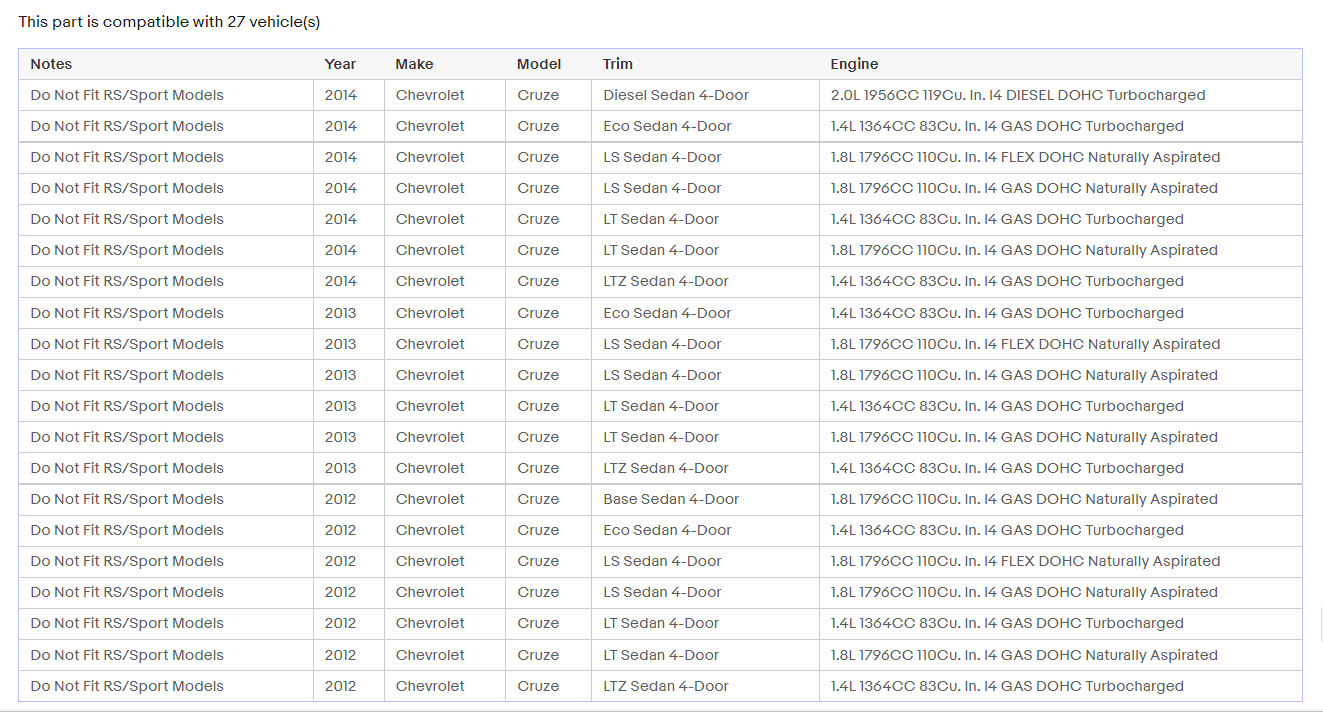
Task: Click Chevrolet in the Base Sedan row
Action: tap(430, 499)
